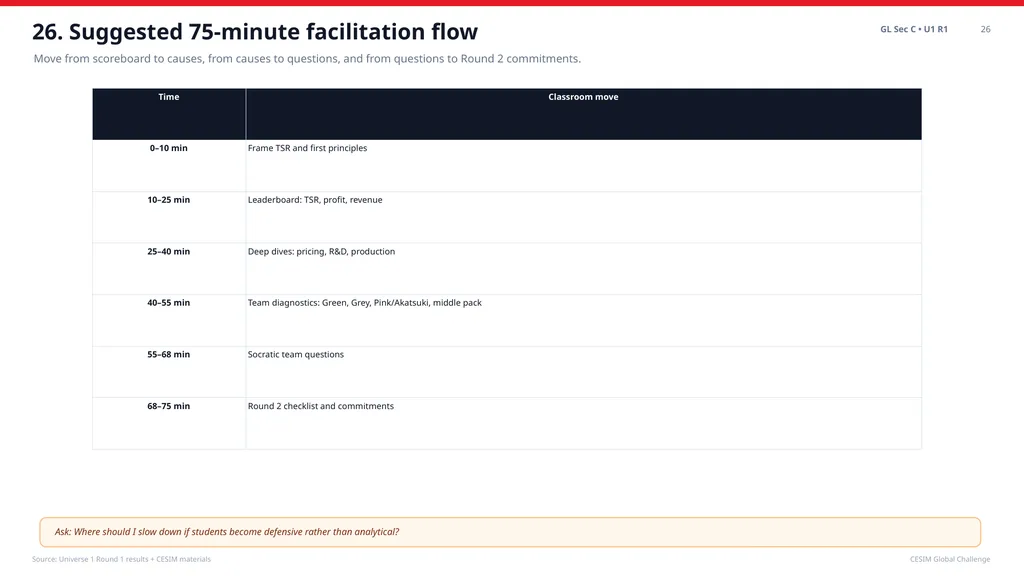Select 'Leaderboard: TSR, profit, revenue' cell

point(583,217)
